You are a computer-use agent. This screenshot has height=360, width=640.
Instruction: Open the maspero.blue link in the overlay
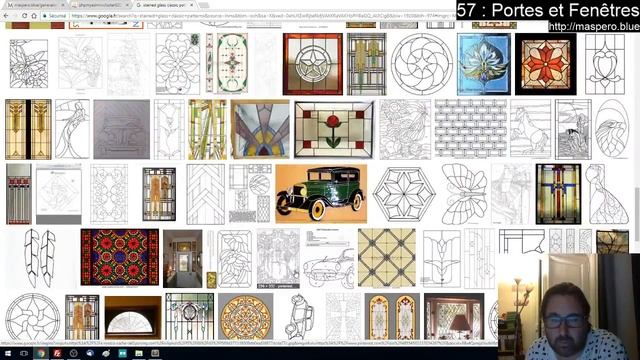coord(594,27)
